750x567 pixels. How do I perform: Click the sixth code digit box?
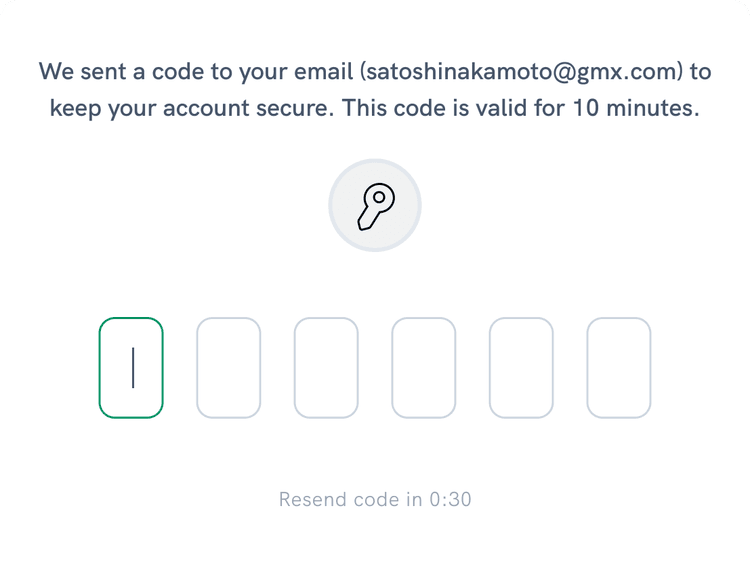click(x=618, y=367)
